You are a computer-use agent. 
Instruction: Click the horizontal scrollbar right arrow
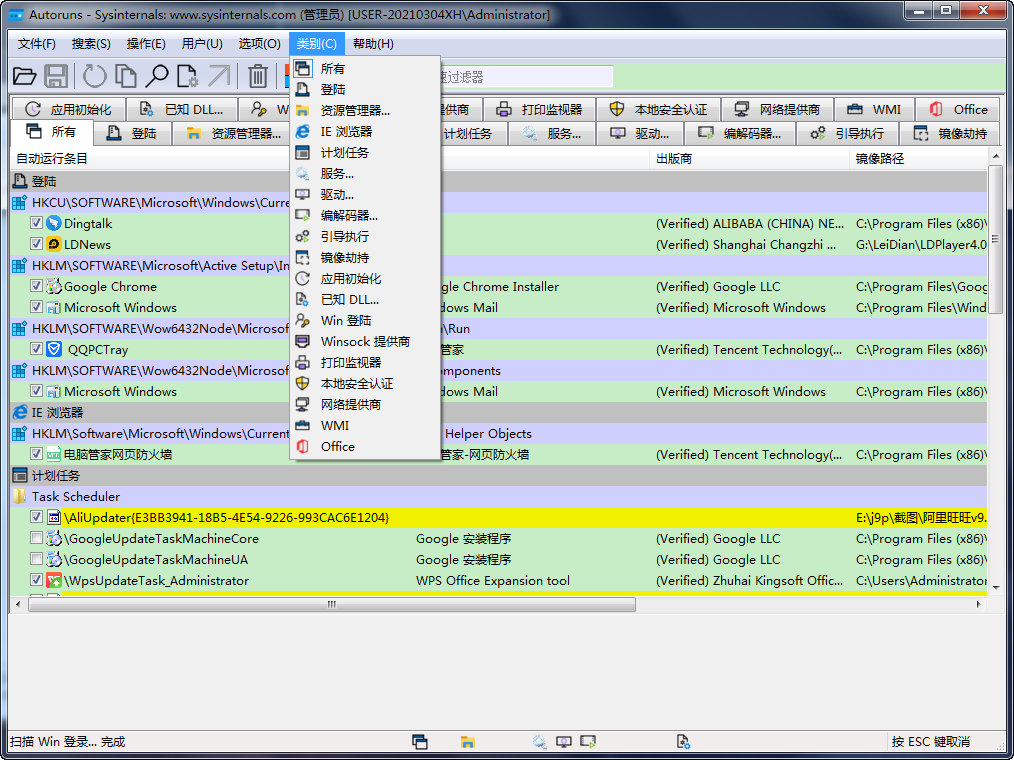[x=978, y=604]
